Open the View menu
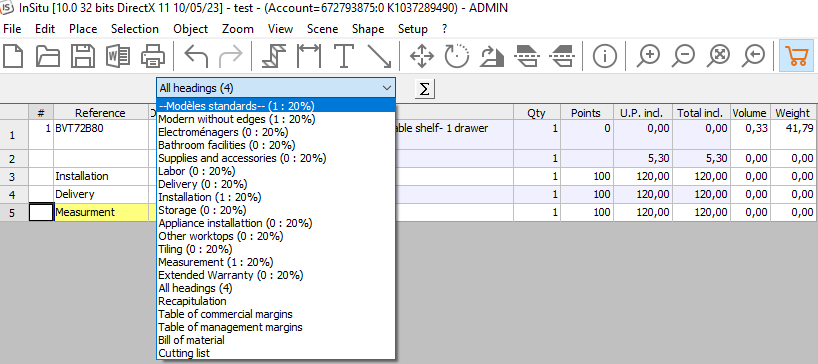This screenshot has height=364, width=818. (281, 29)
